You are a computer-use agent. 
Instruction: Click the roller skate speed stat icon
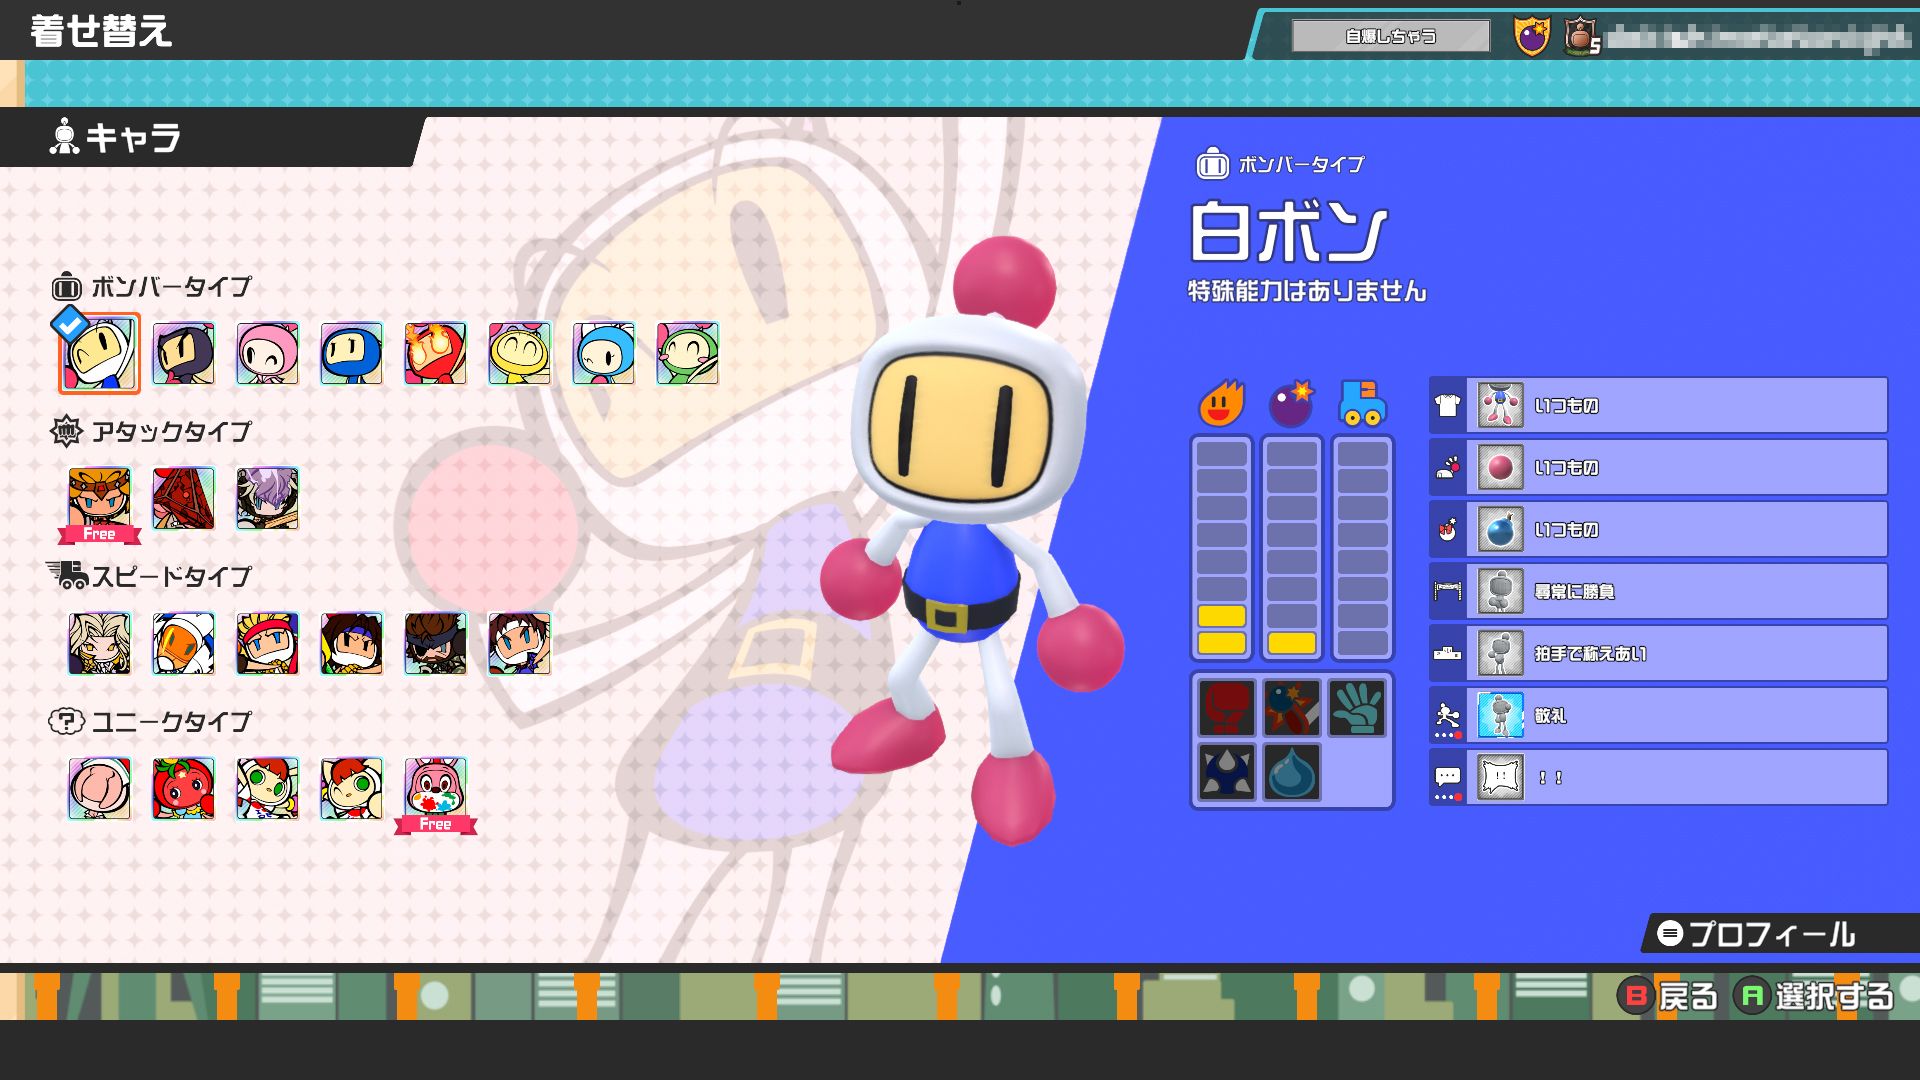pos(1361,404)
